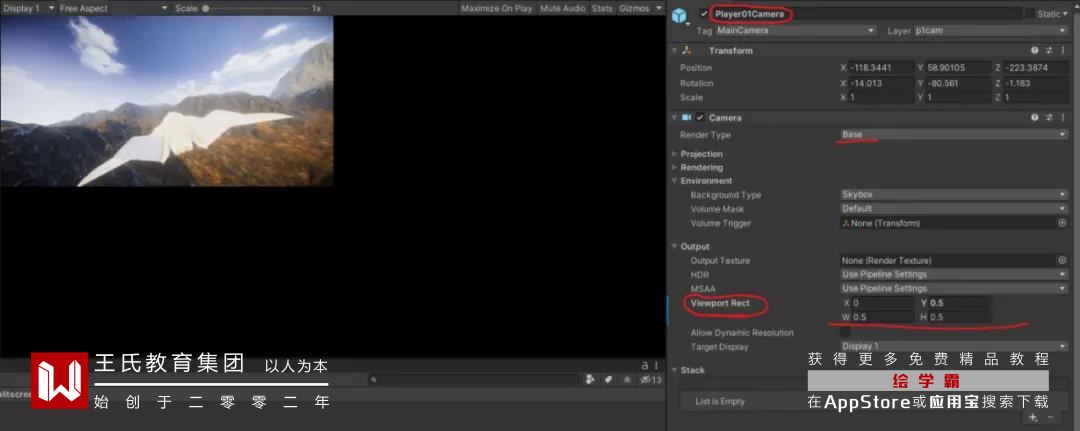Collapse the Transform component

pos(674,51)
